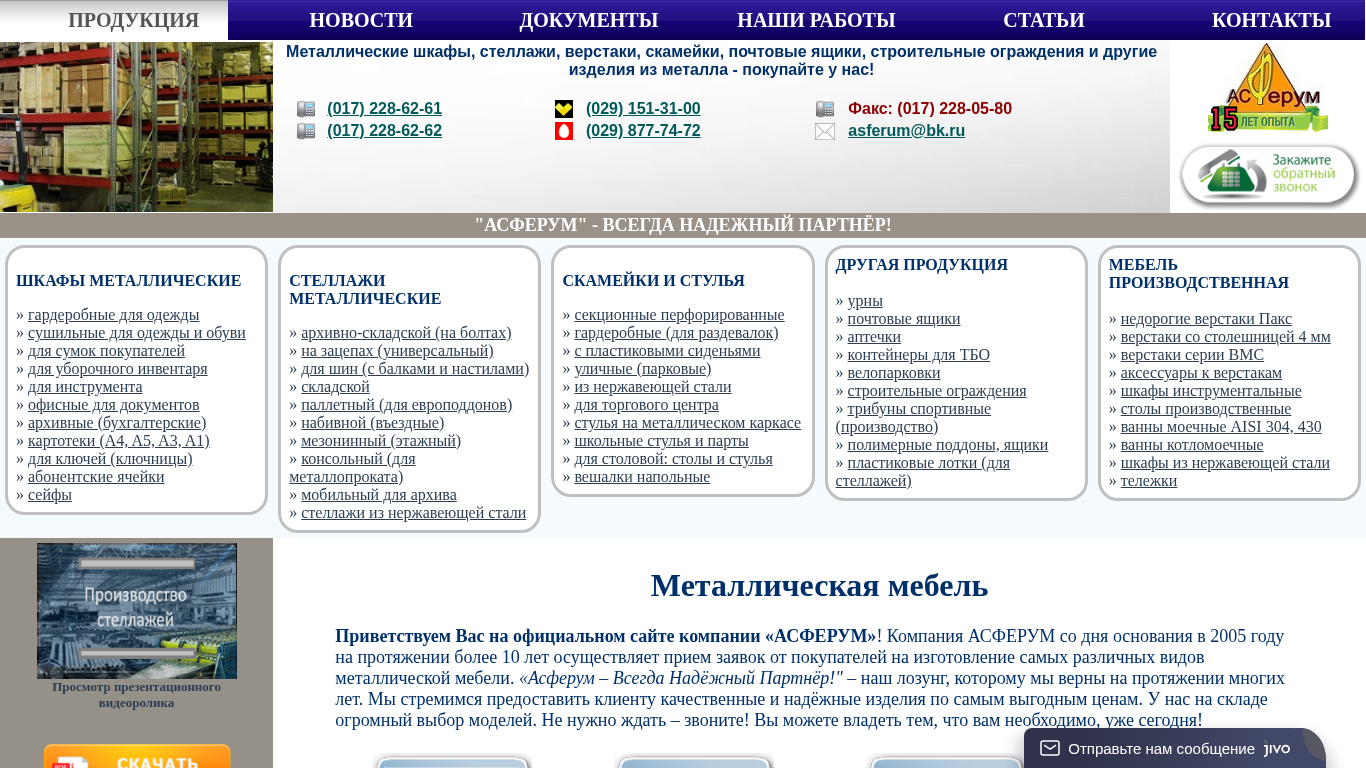1366x768 pixels.
Task: Open для шин (с балками и настилами) link
Action: [415, 369]
